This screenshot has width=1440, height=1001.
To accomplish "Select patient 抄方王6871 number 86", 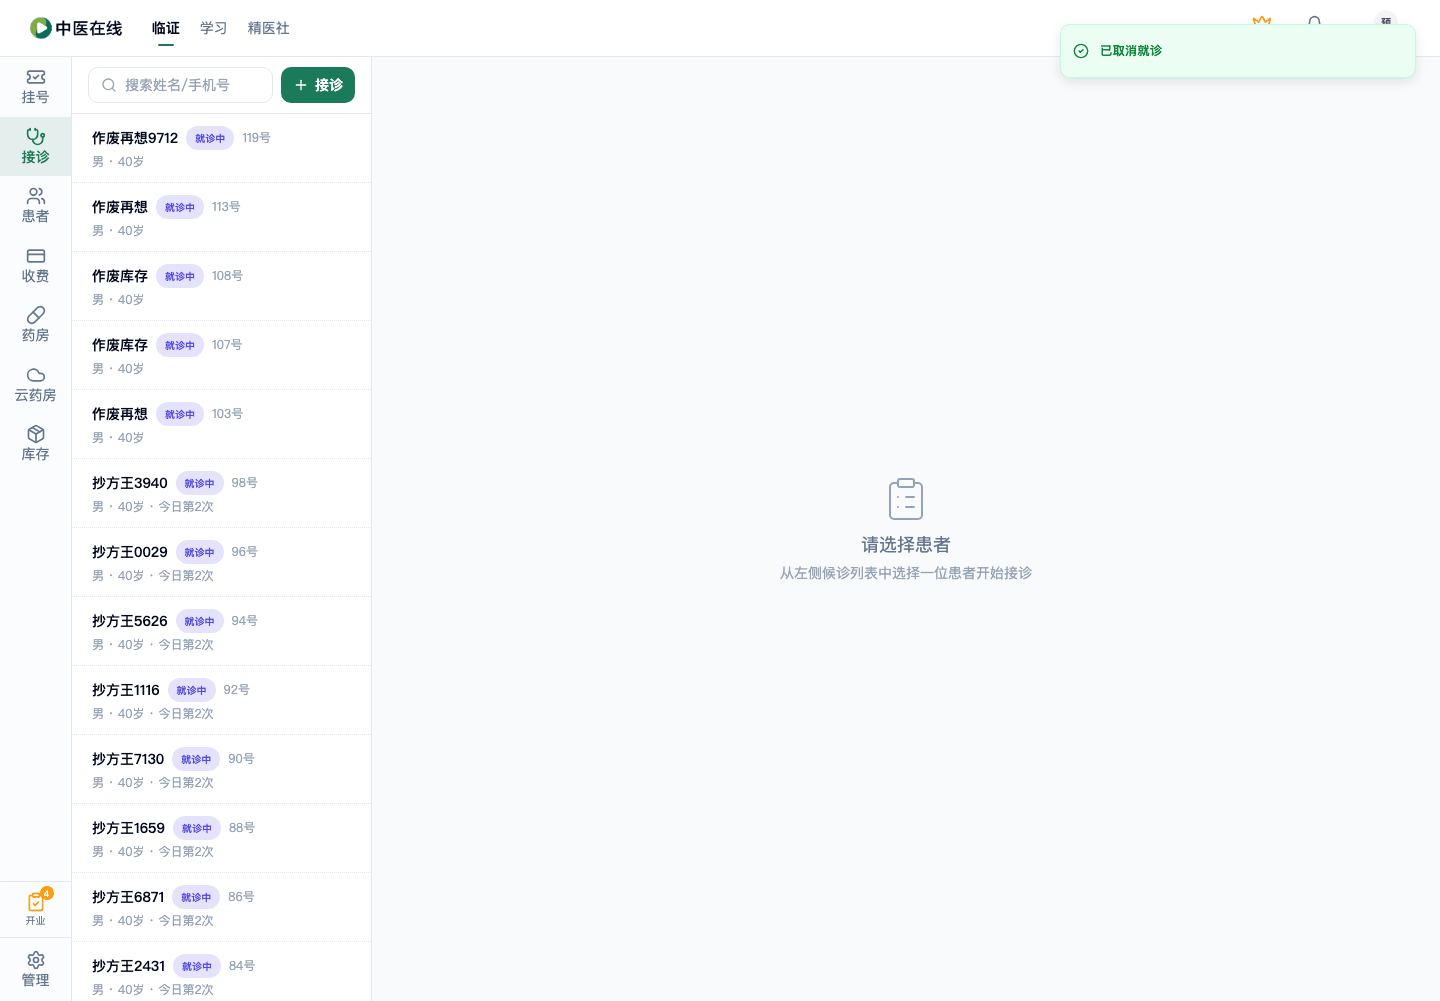I will [x=221, y=907].
